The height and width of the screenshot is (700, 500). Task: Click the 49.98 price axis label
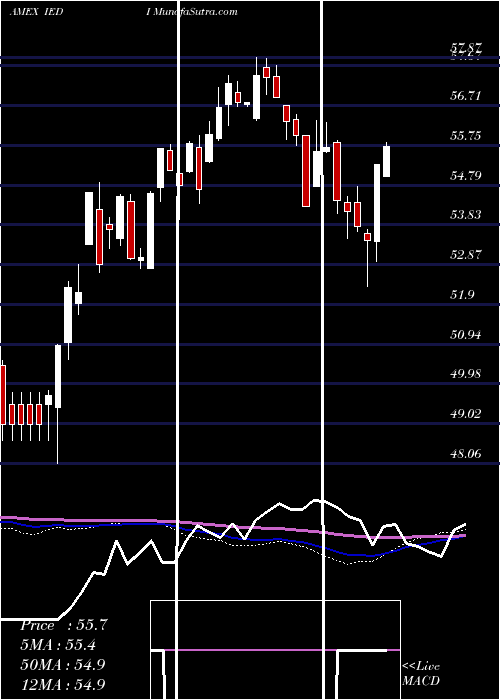coord(466,374)
